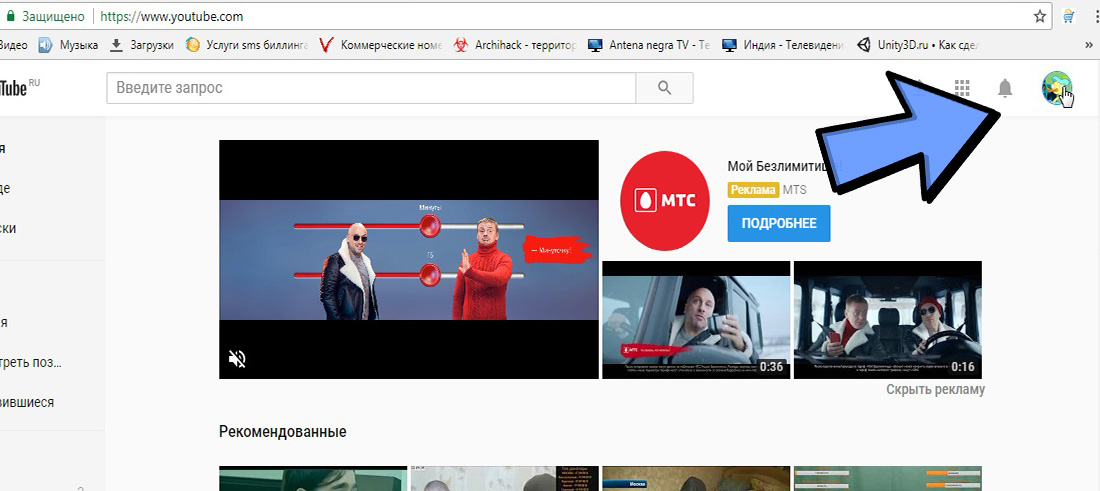Open the notifications bell

[x=1005, y=88]
